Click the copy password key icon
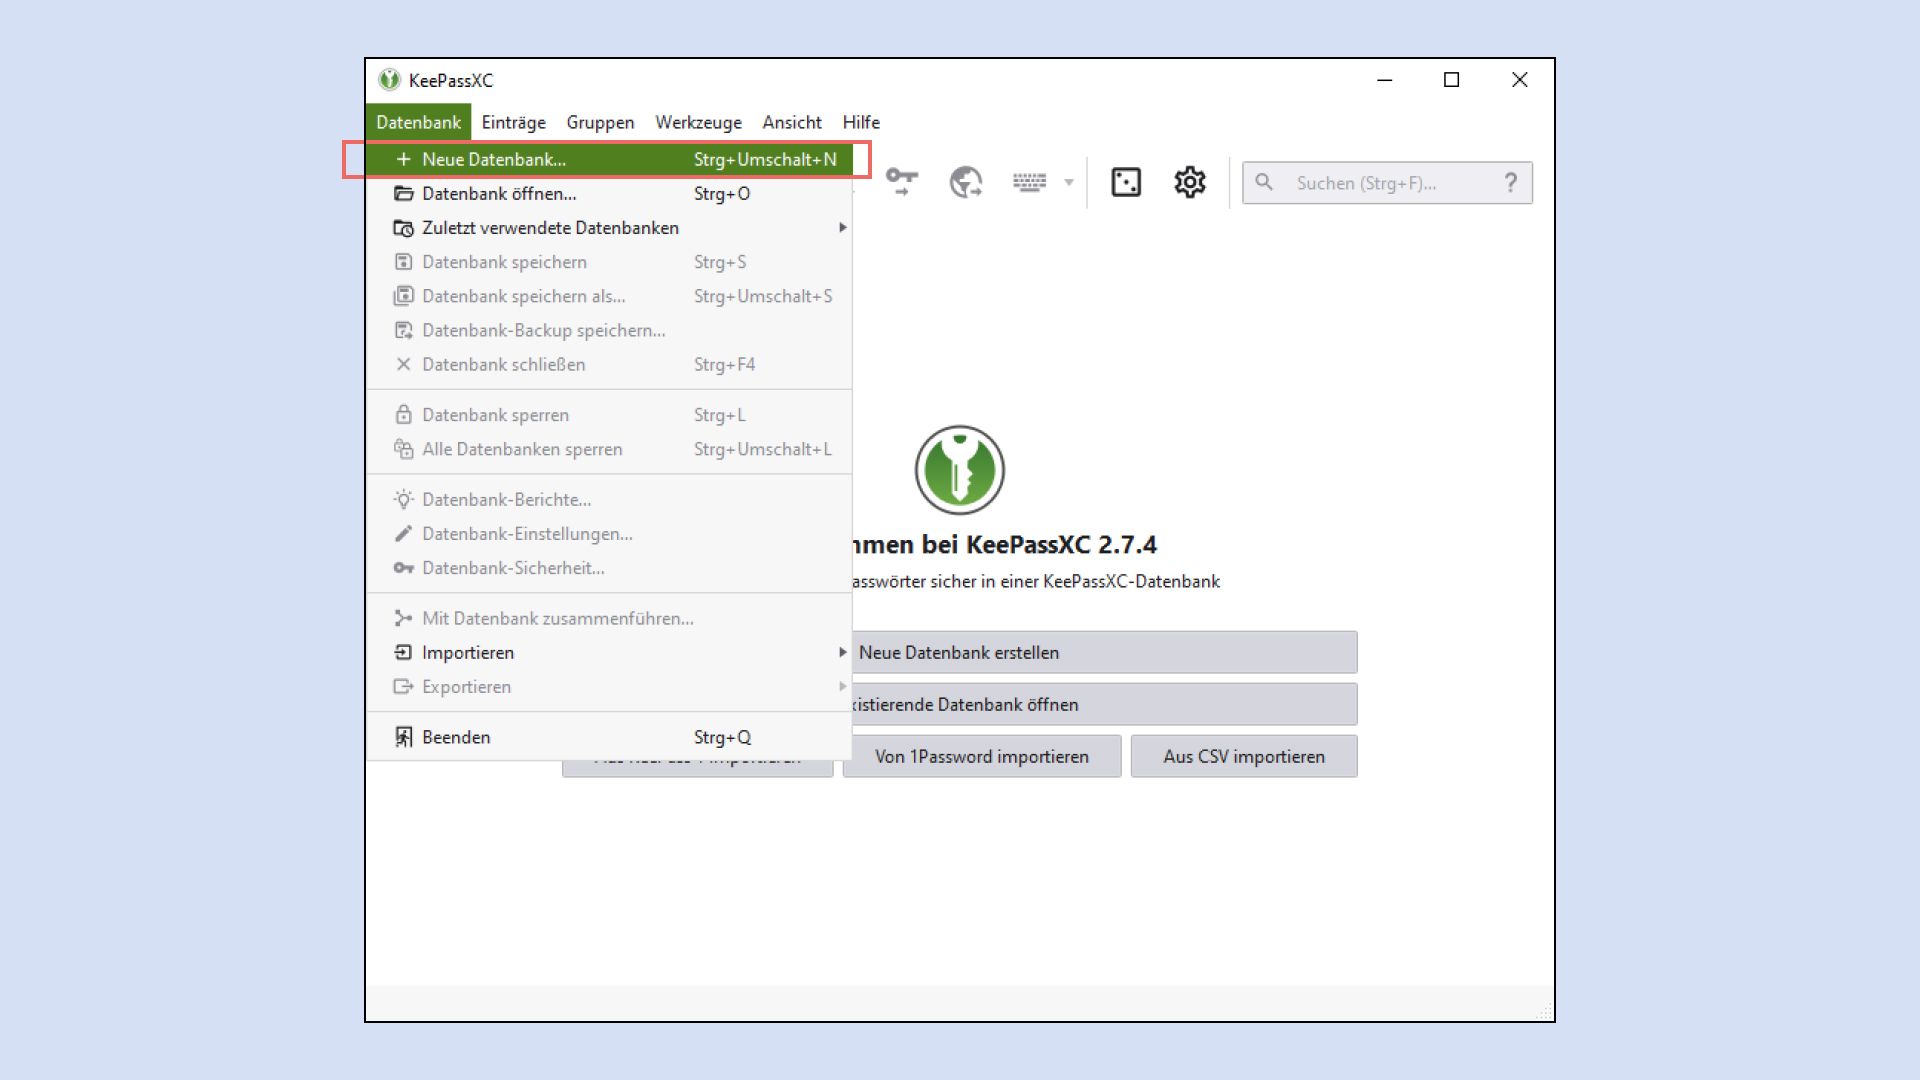 901,182
